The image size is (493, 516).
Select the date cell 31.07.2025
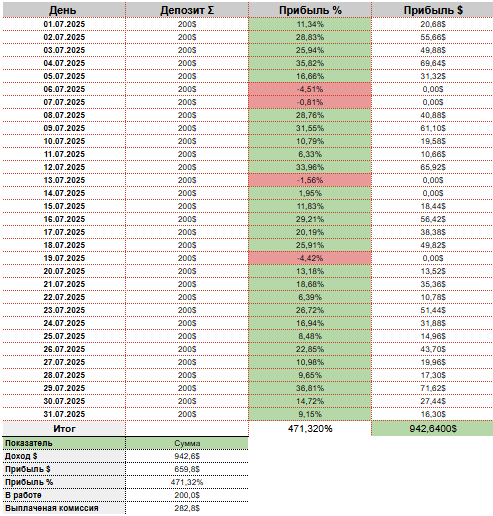pyautogui.click(x=64, y=414)
